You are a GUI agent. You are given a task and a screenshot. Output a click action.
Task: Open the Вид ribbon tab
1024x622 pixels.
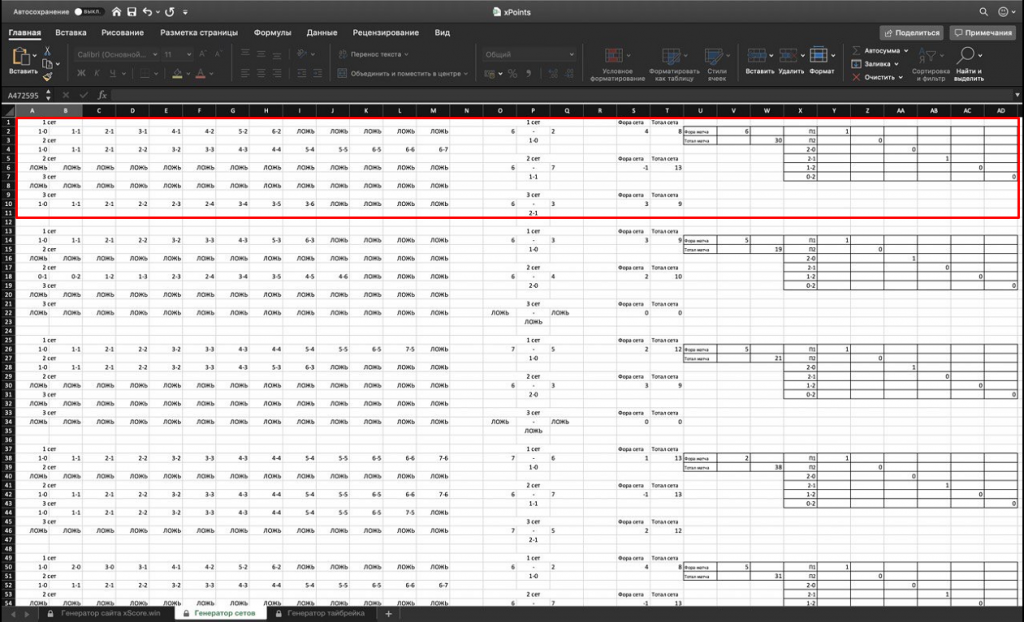coord(442,33)
